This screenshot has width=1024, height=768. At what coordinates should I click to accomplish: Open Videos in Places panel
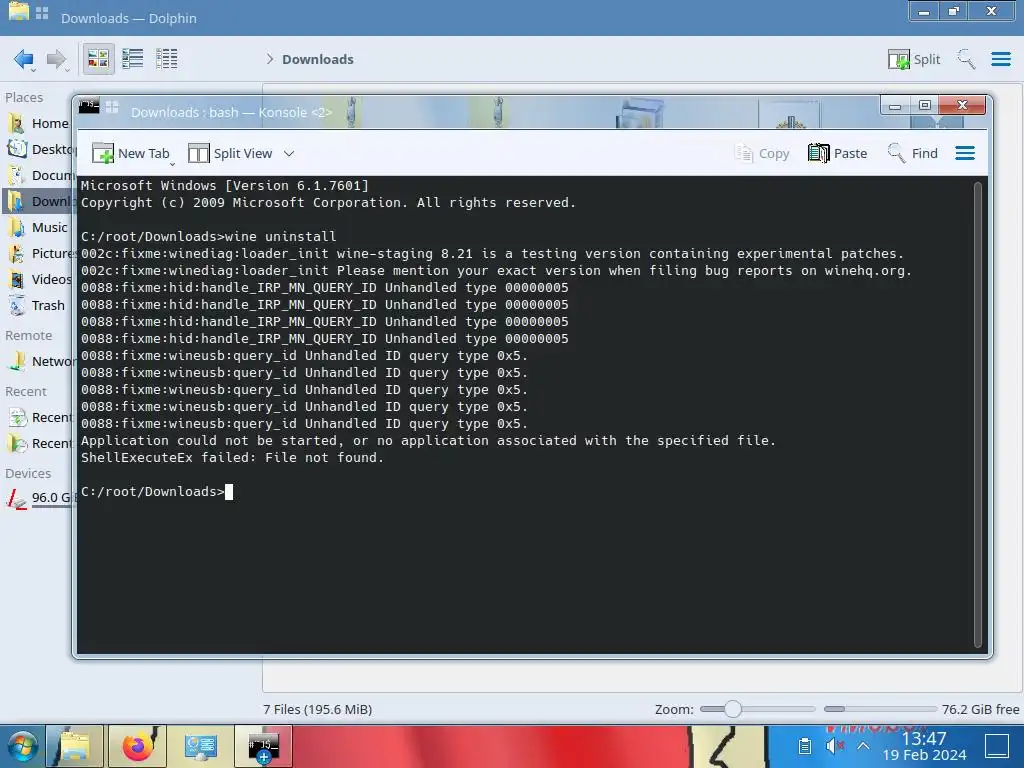coord(39,280)
